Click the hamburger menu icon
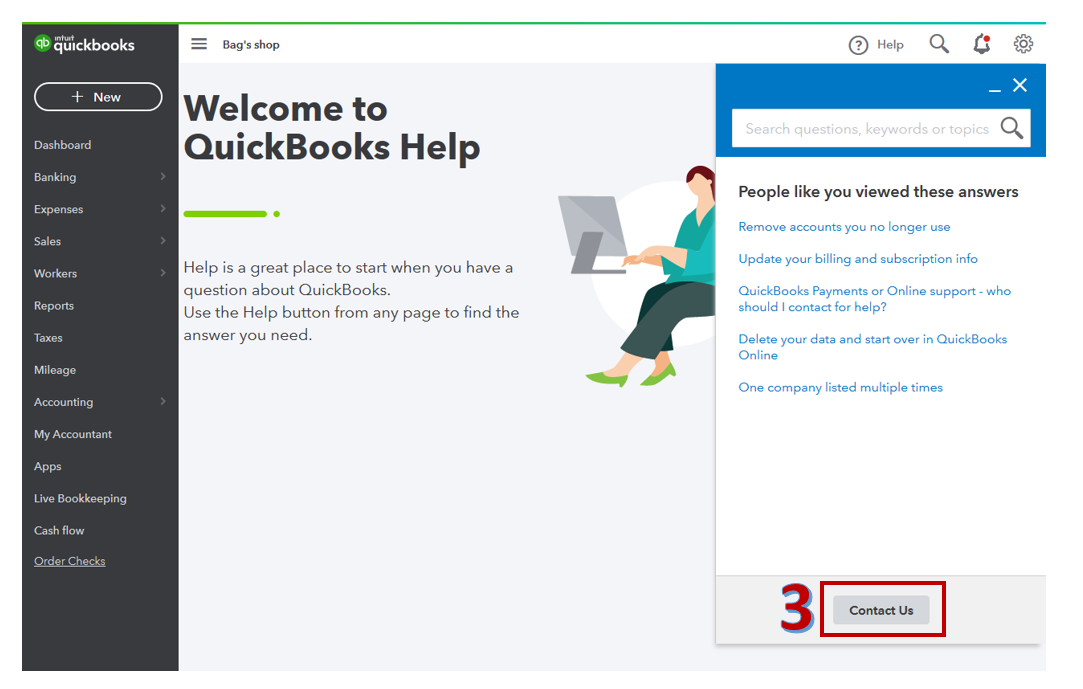Image resolution: width=1083 pixels, height=689 pixels. (199, 44)
